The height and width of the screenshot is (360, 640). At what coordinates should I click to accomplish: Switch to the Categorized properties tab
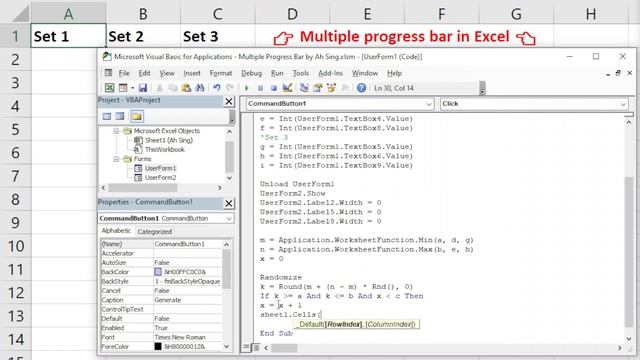pyautogui.click(x=155, y=231)
